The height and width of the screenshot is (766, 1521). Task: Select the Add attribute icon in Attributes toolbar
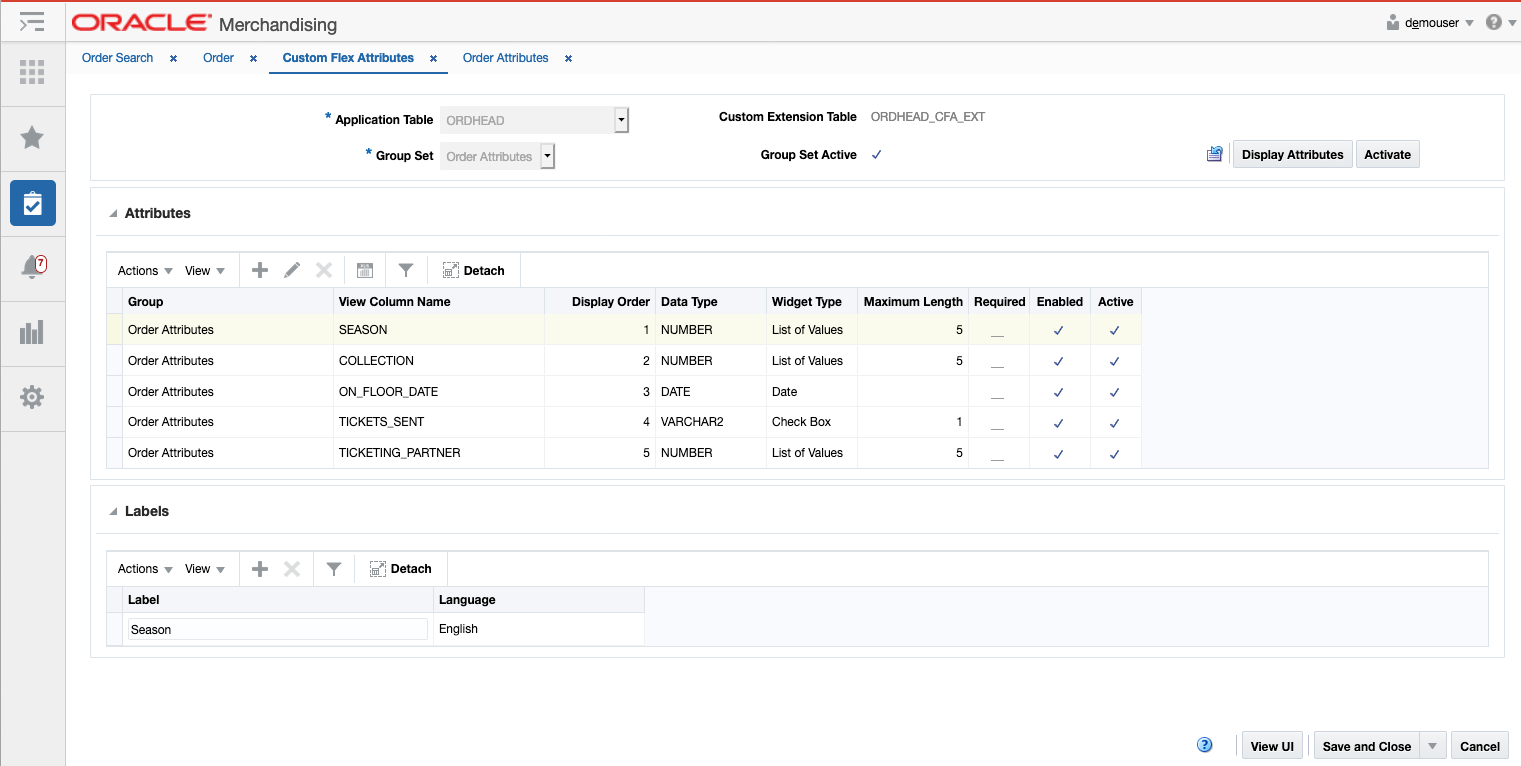click(x=259, y=269)
